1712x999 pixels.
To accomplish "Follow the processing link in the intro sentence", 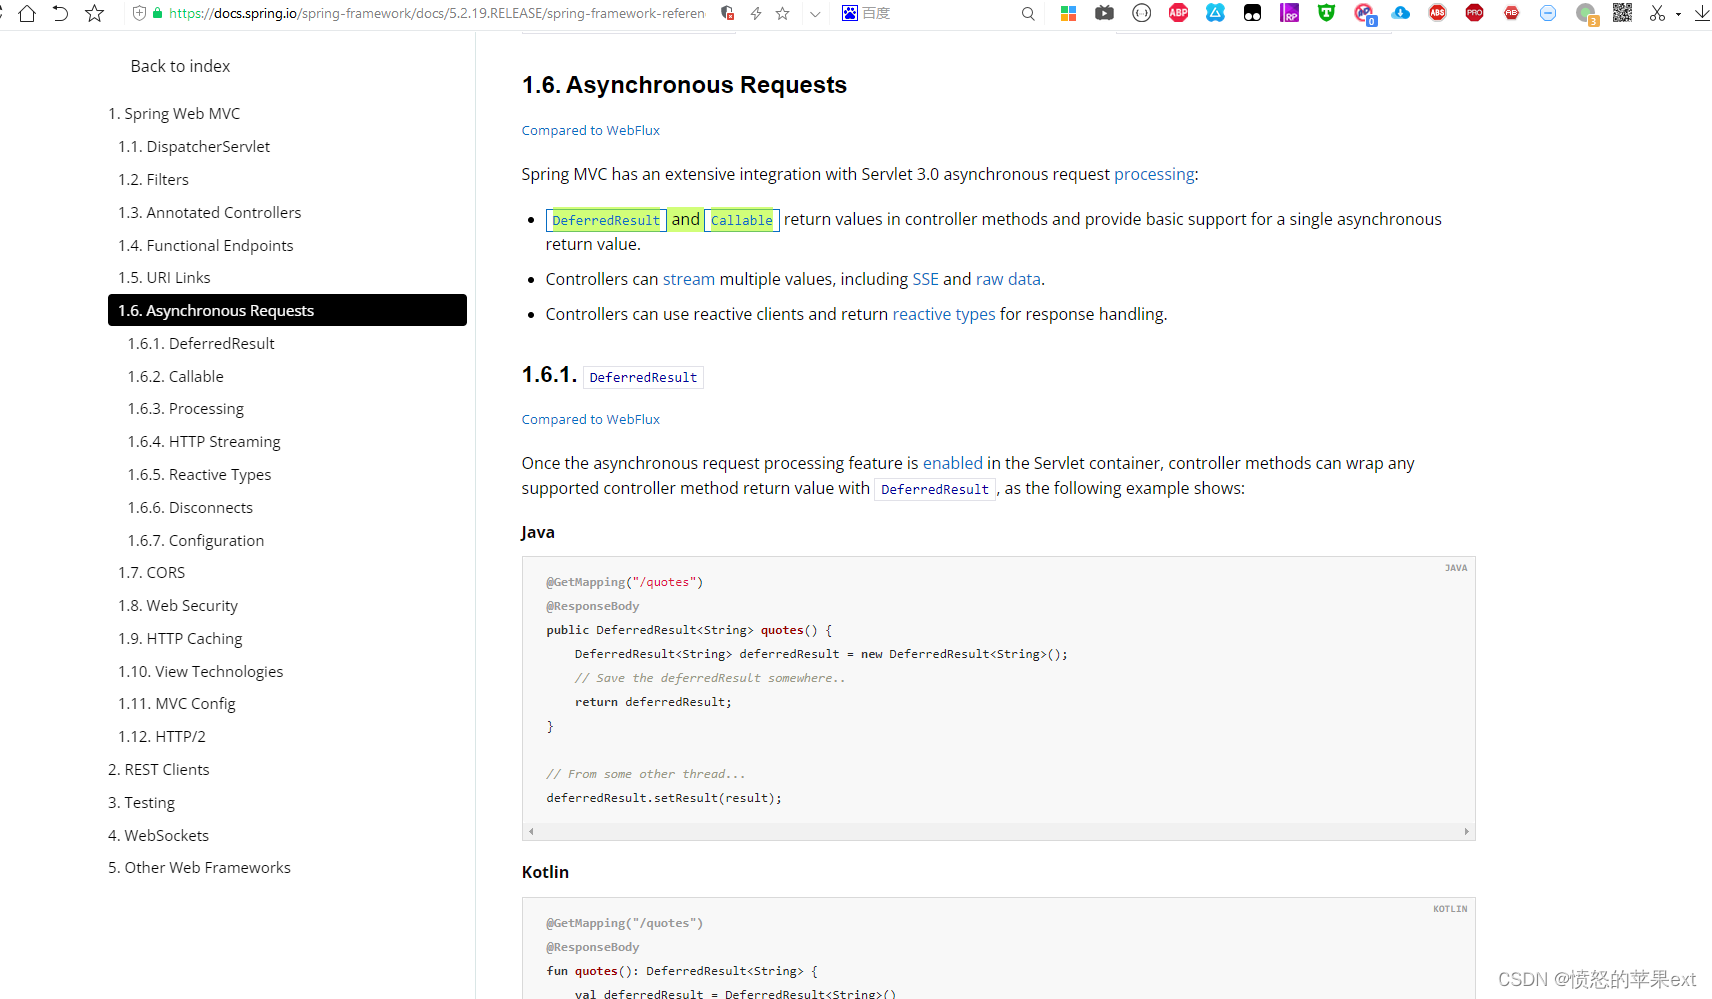I will point(1154,174).
